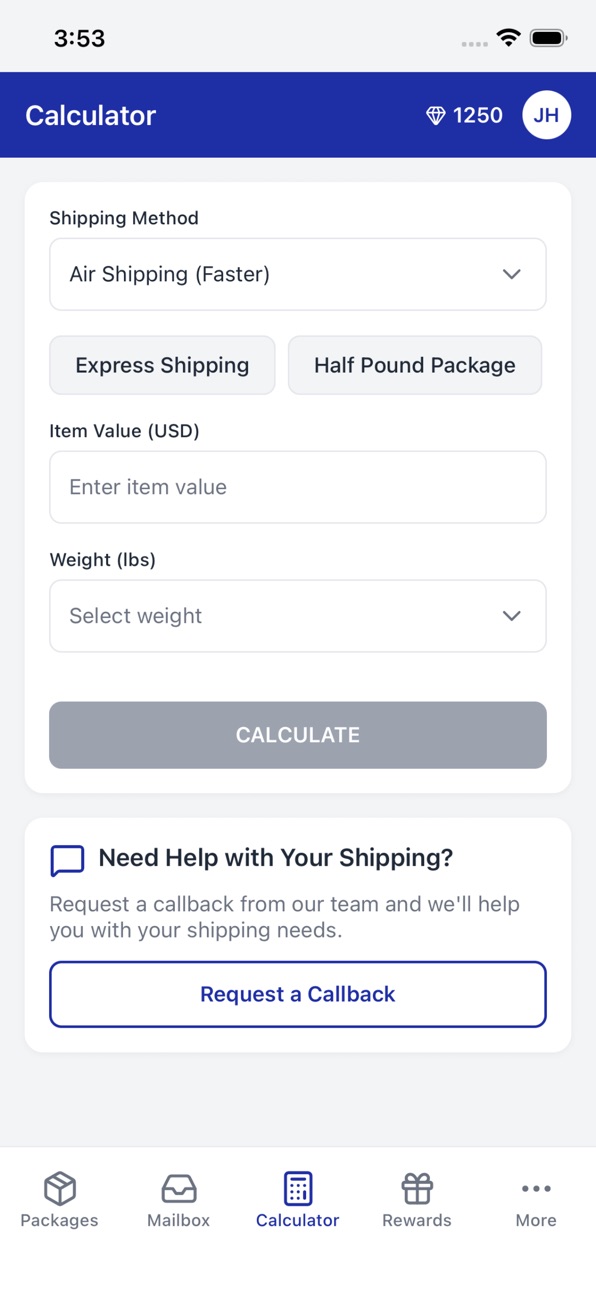Open the JH profile avatar
Screen dimensions: 596x1290
(x=546, y=115)
